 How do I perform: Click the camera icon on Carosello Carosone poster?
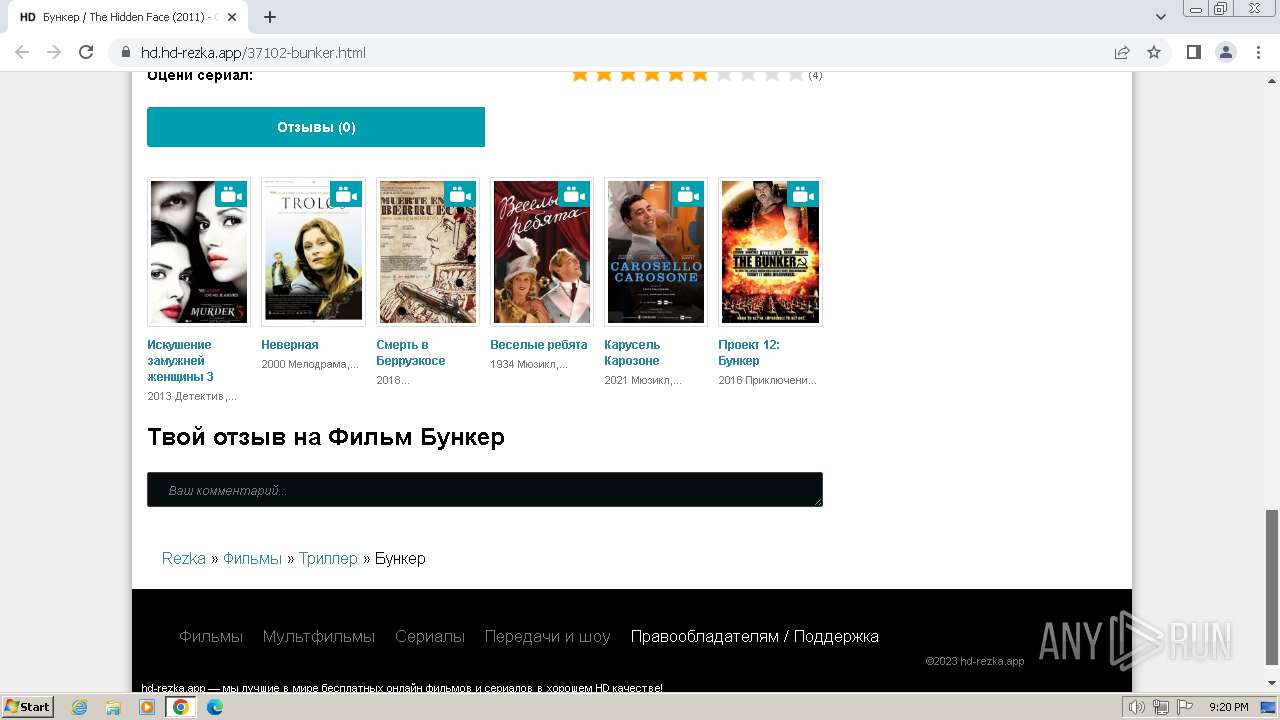pos(688,194)
